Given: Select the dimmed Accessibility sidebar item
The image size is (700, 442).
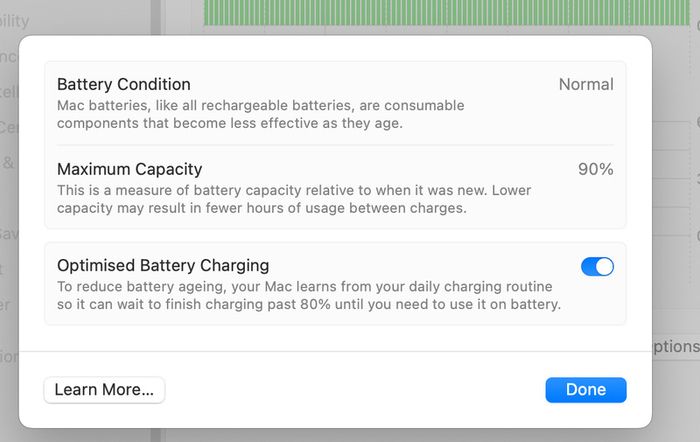Looking at the screenshot, I should [14, 21].
